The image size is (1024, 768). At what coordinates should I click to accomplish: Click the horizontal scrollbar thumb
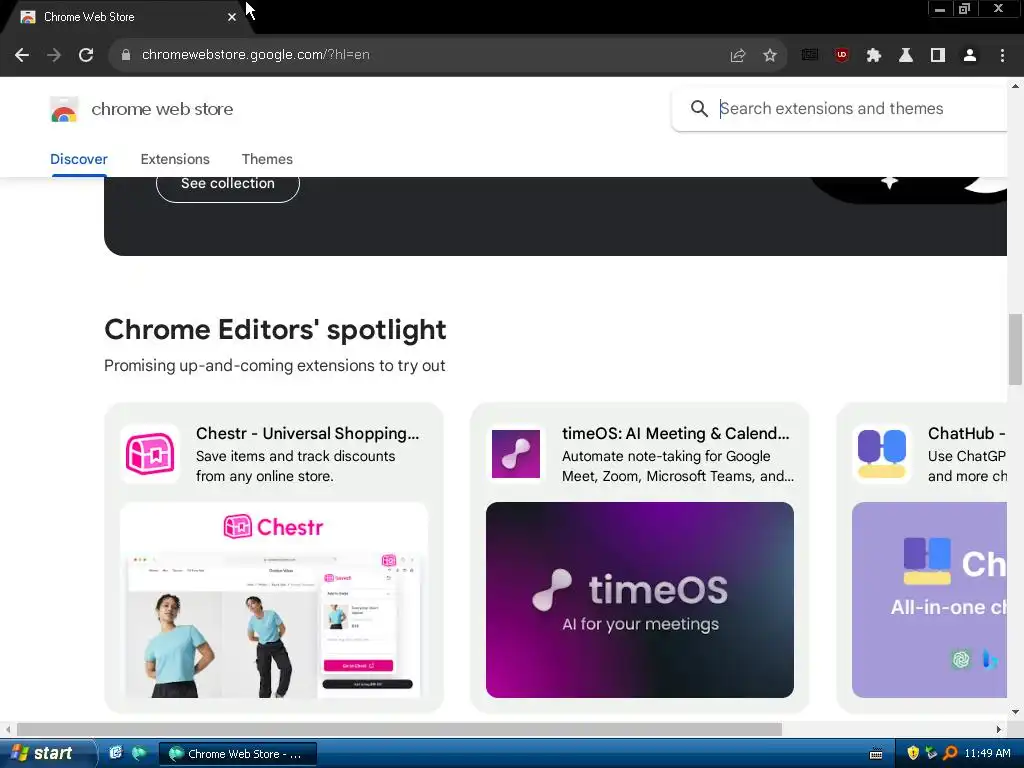399,729
